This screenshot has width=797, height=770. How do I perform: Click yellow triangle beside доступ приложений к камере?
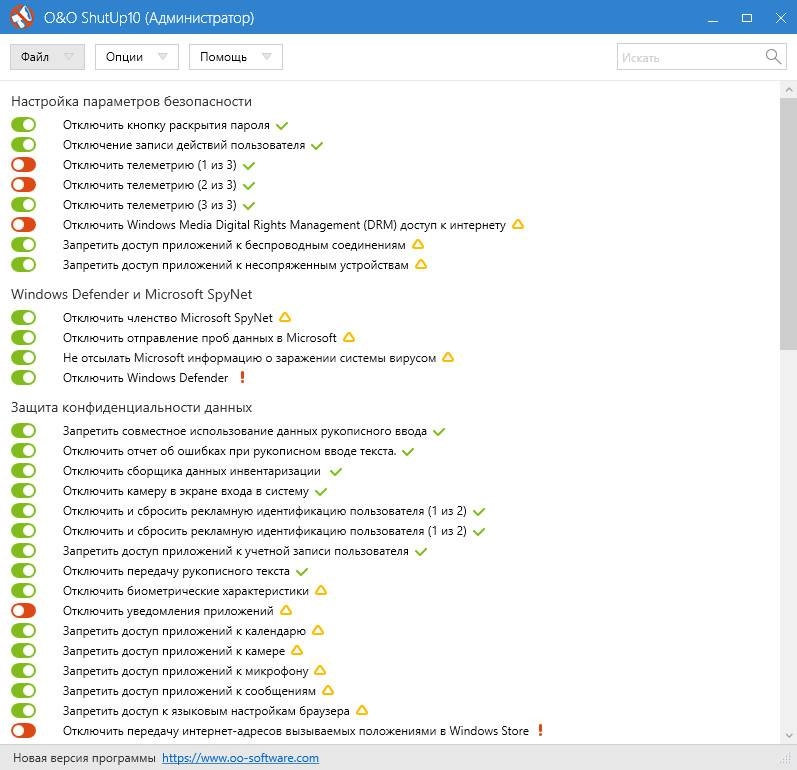click(x=297, y=651)
